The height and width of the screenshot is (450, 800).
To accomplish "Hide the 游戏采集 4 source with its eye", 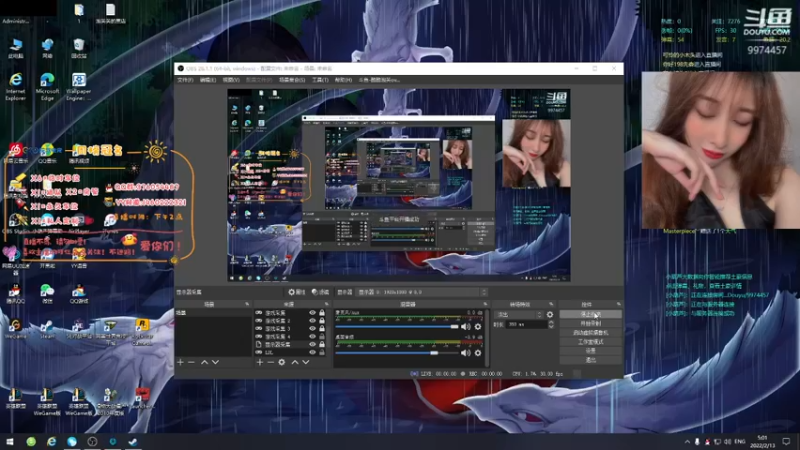I will tap(312, 337).
